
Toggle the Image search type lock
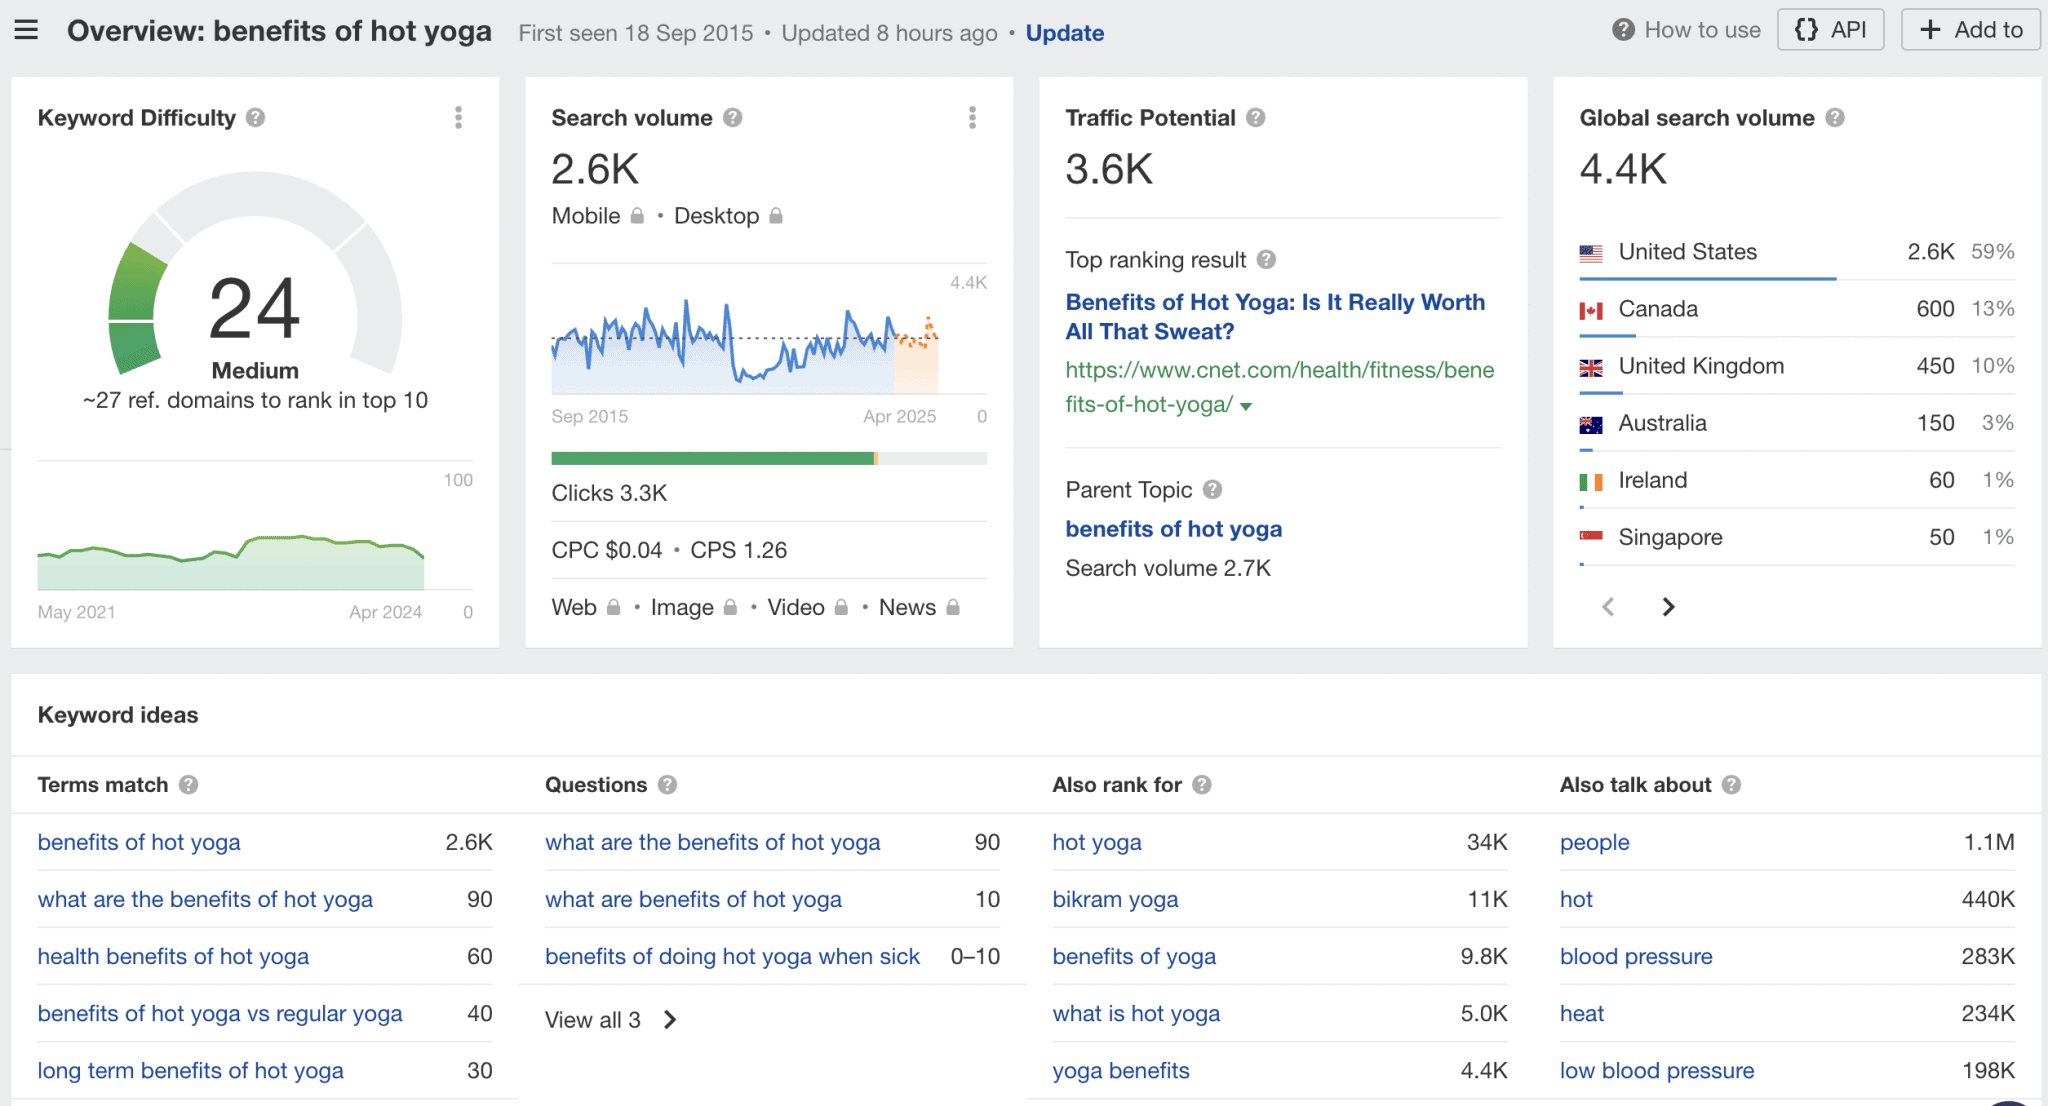[729, 607]
